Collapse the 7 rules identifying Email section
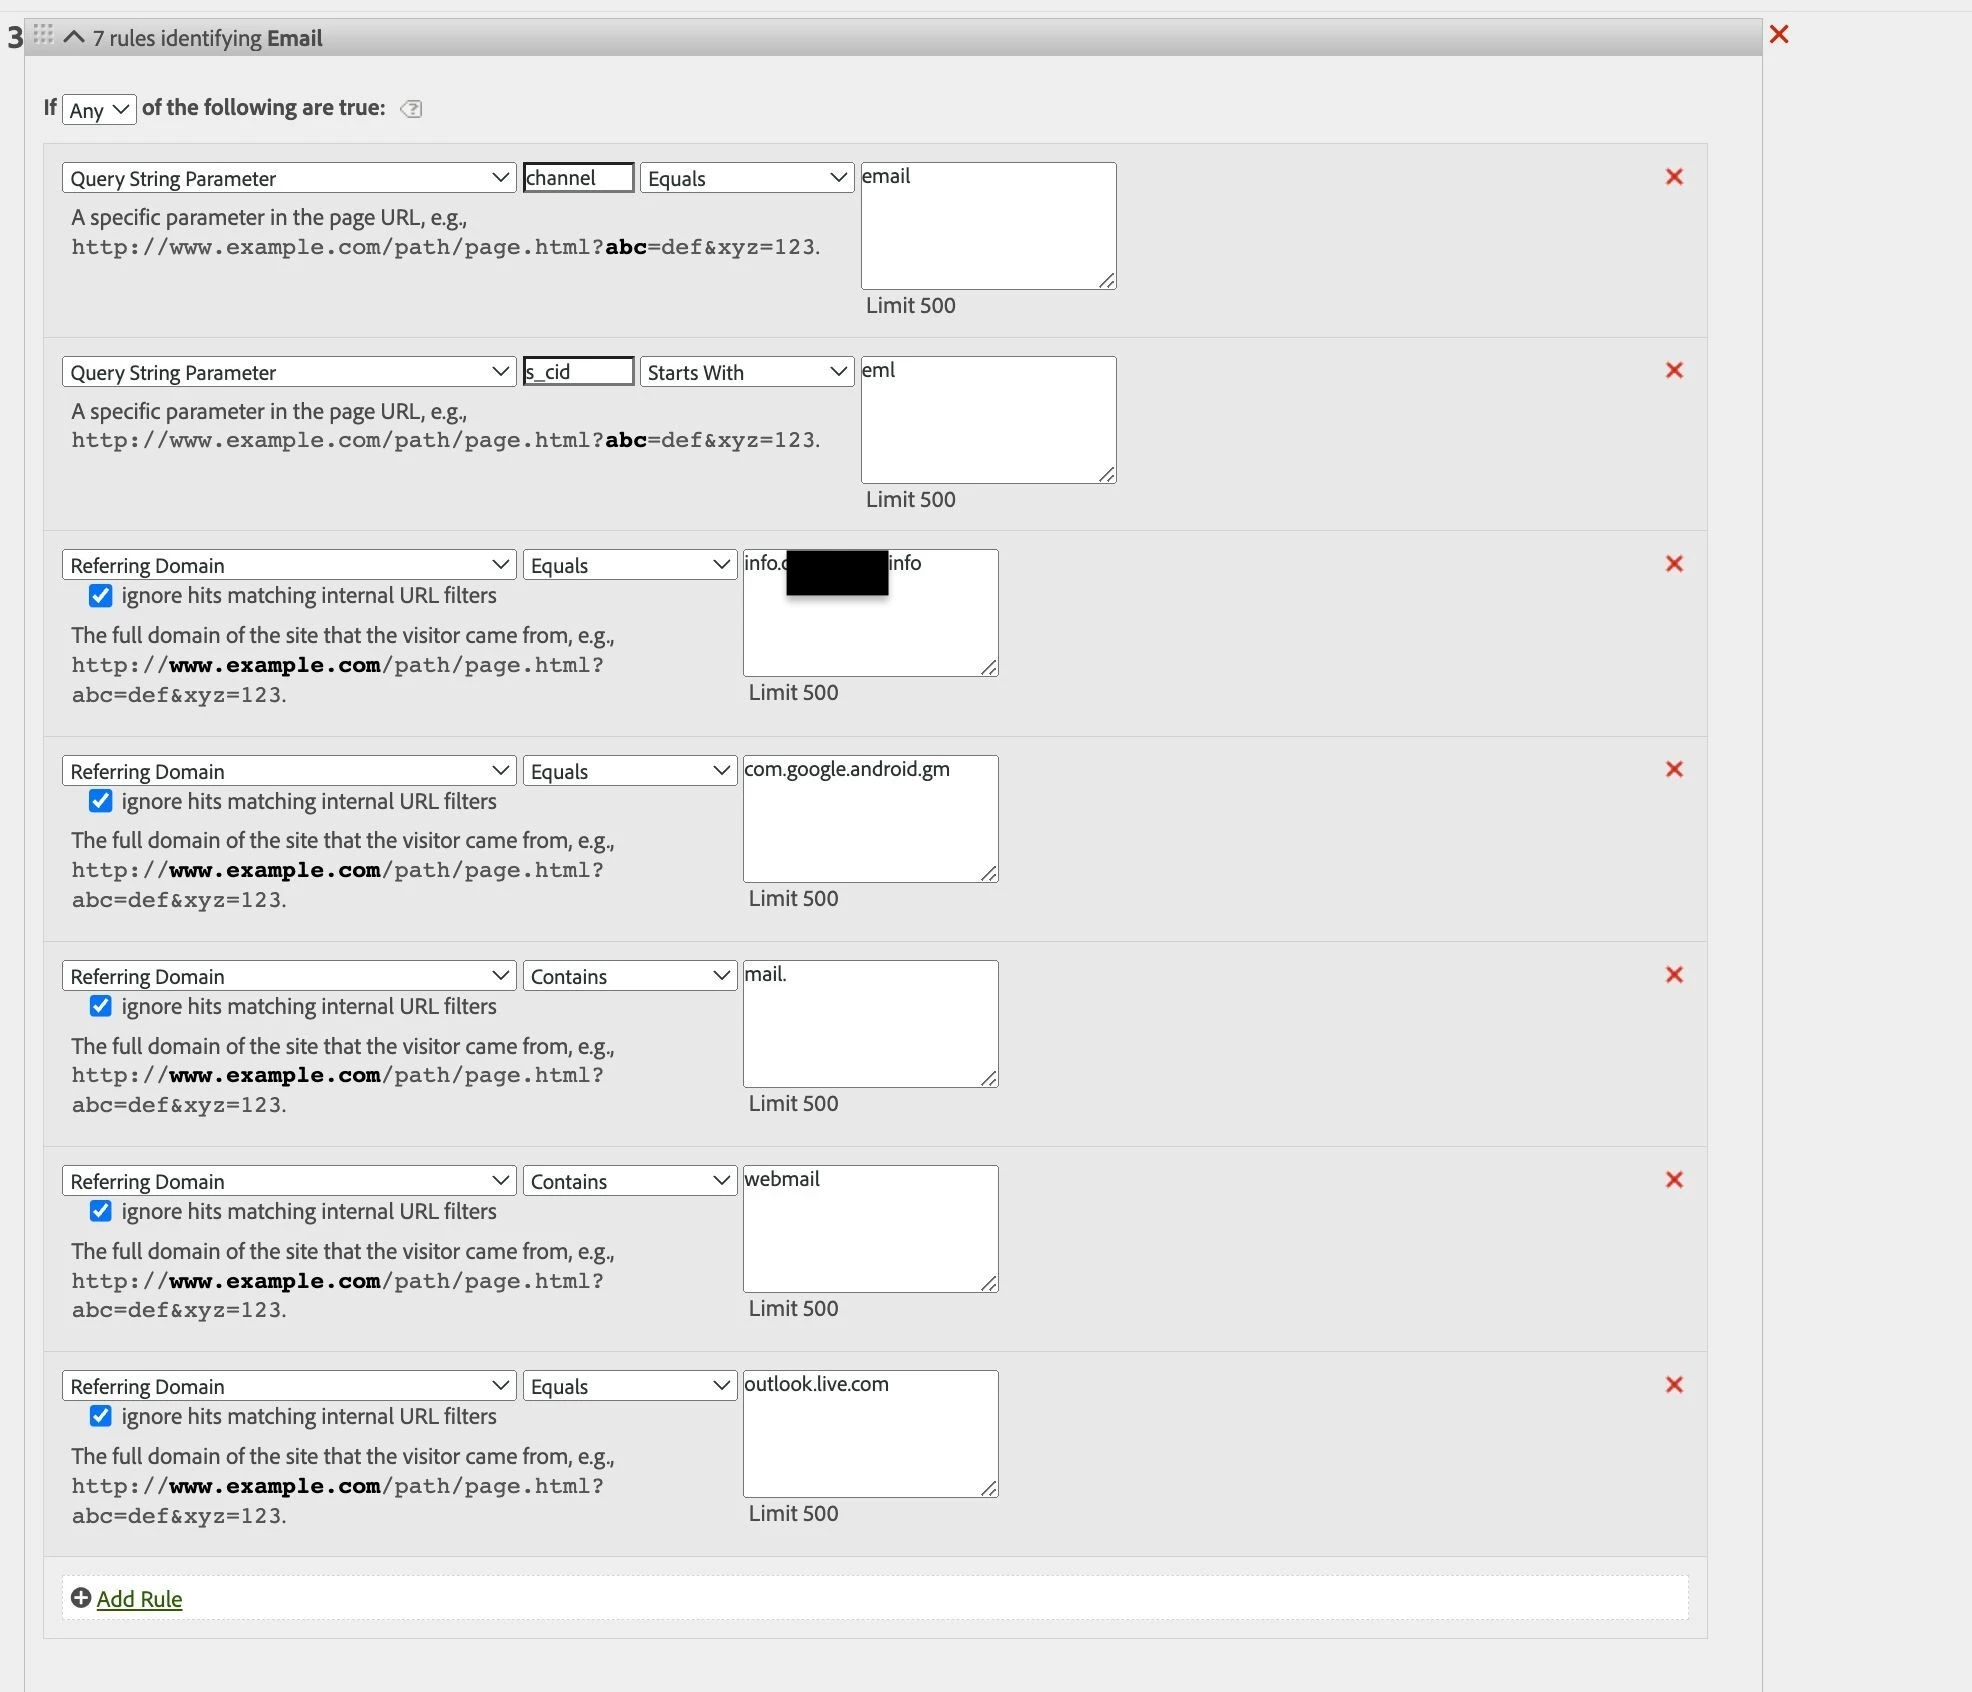This screenshot has width=1972, height=1692. pyautogui.click(x=74, y=38)
